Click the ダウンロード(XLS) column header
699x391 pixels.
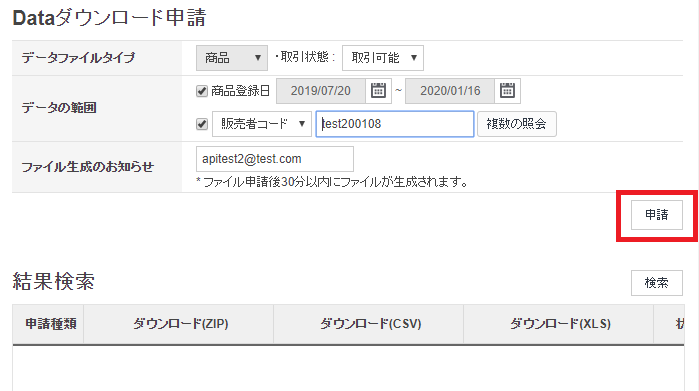pos(560,324)
